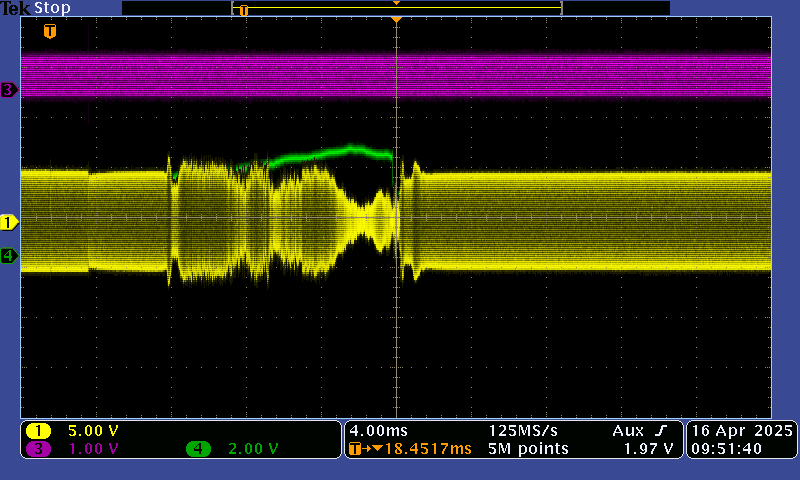Image resolution: width=800 pixels, height=480 pixels.
Task: Toggle the channel 1 yellow badge
Action: tap(39, 430)
